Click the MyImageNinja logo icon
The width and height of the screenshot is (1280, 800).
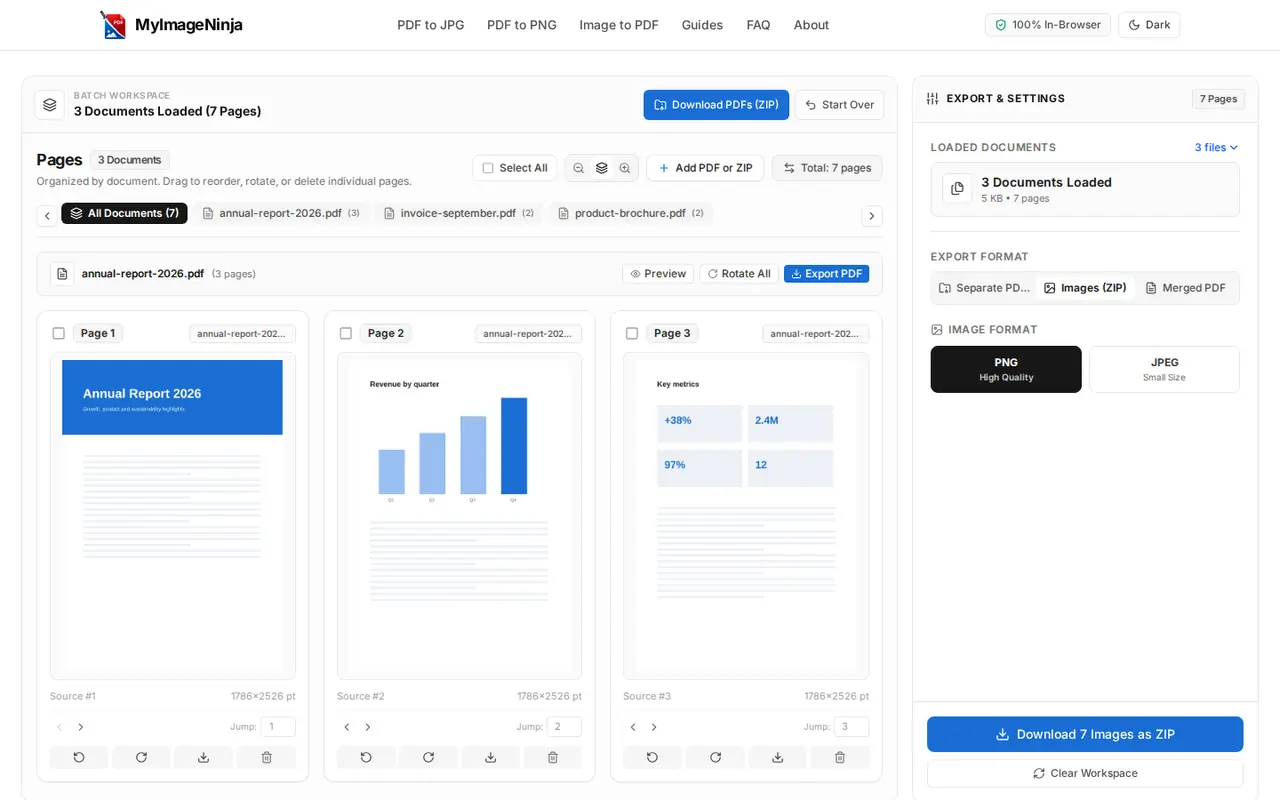coord(113,25)
